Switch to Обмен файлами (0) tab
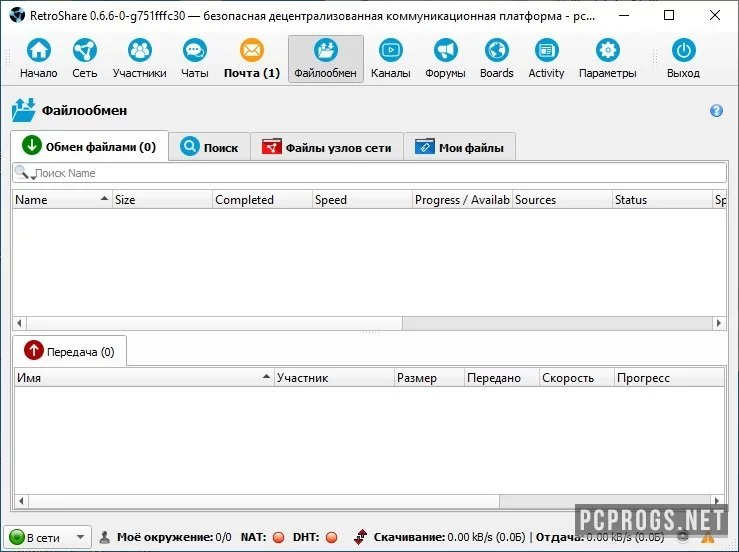Screen dimensions: 739x552 89,146
